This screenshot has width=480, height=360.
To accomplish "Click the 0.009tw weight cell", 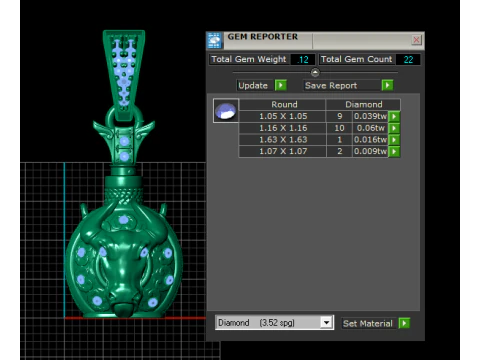I will (370, 151).
